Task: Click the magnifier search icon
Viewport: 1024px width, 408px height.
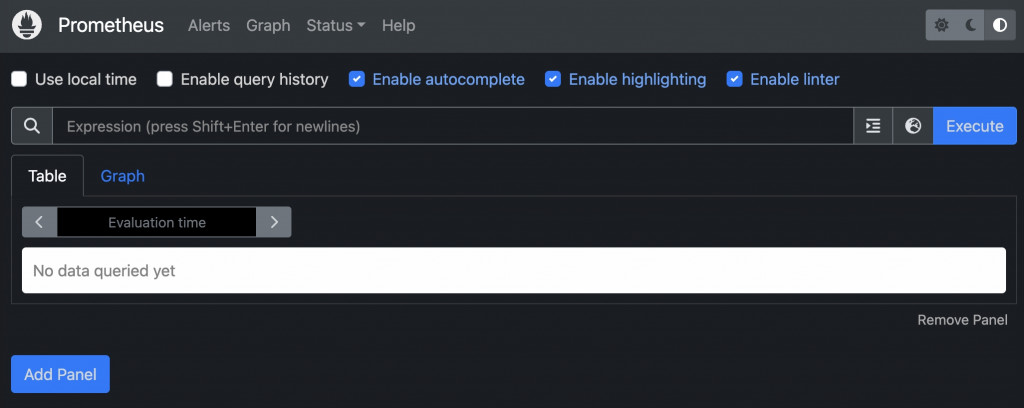Action: click(32, 126)
